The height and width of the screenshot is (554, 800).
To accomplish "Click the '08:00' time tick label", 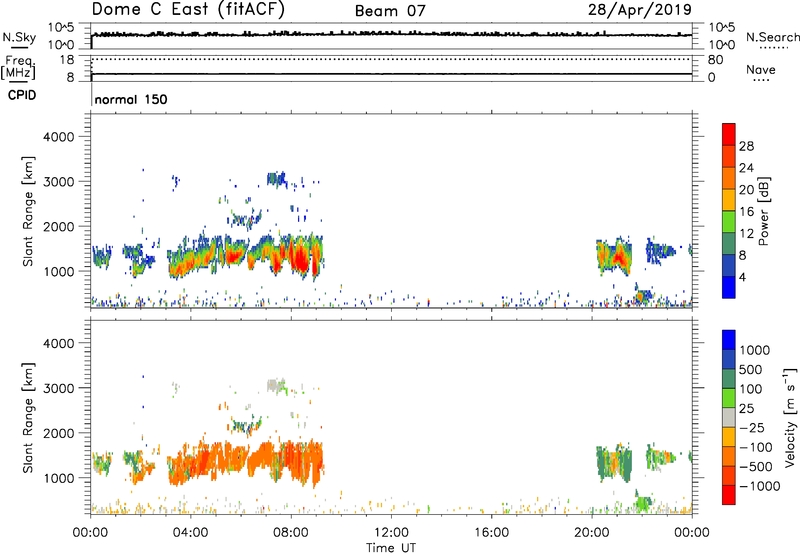I will [x=291, y=533].
